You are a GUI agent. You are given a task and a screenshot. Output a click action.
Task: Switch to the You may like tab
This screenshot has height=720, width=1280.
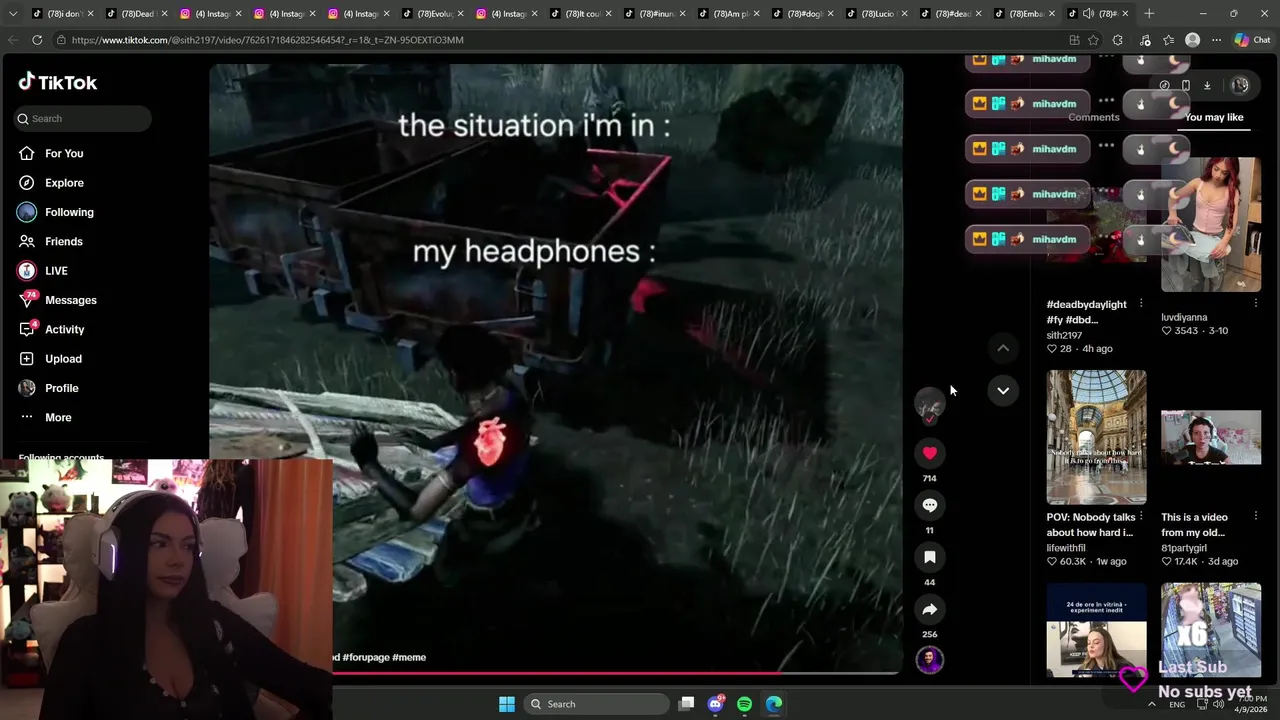[1214, 117]
